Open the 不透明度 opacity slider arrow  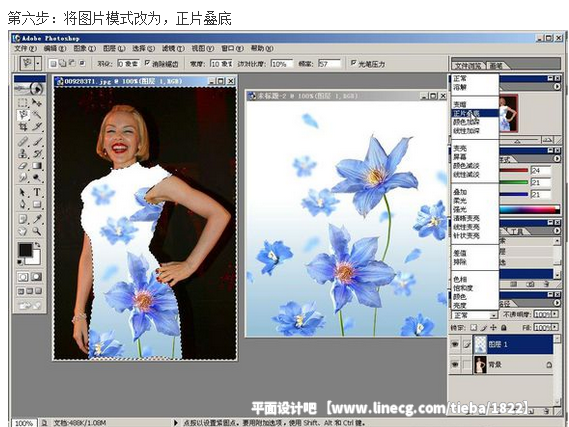(555, 315)
